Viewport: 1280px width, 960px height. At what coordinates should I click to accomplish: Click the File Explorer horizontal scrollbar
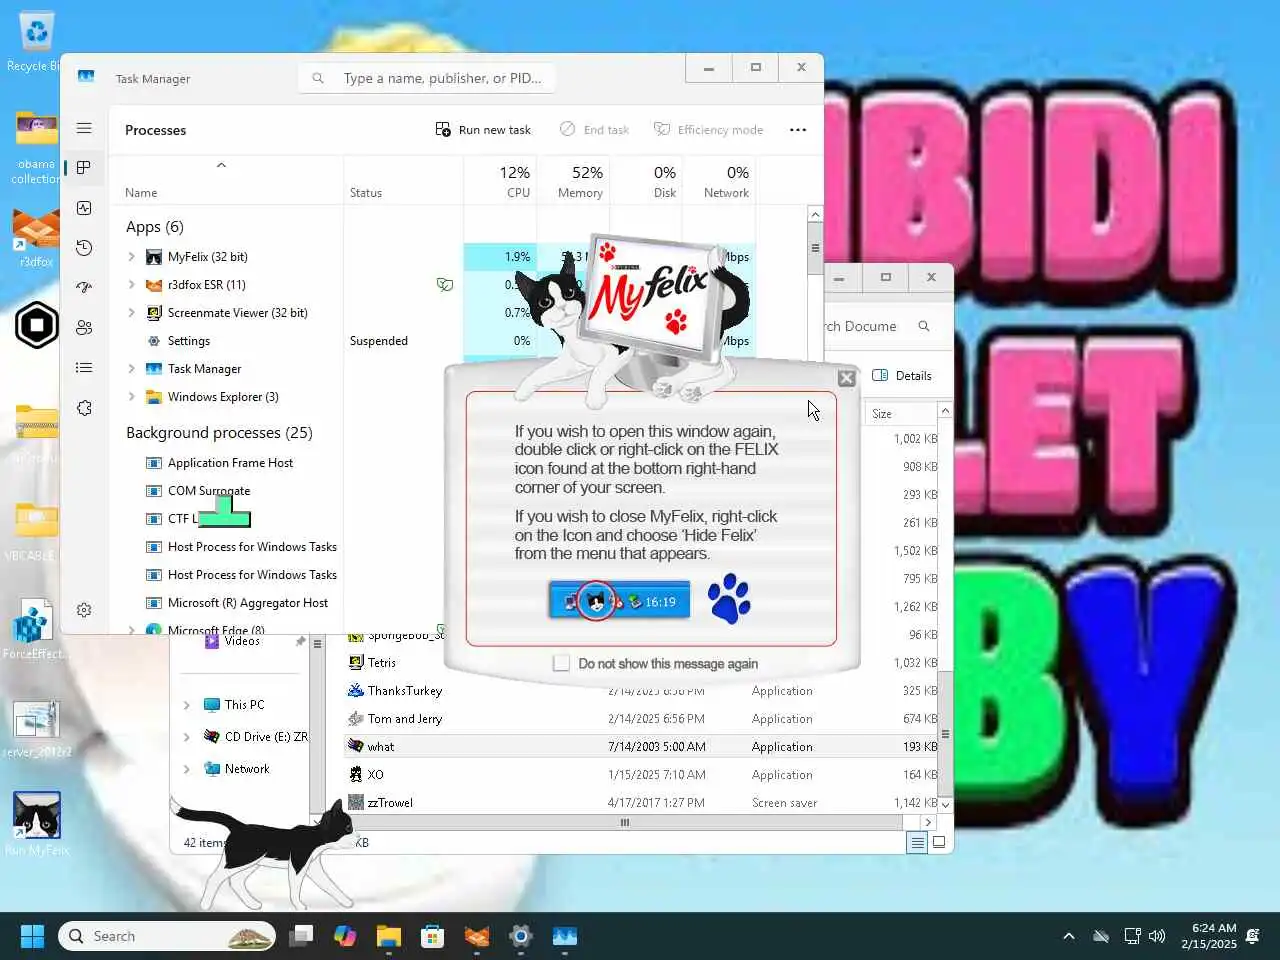click(624, 823)
